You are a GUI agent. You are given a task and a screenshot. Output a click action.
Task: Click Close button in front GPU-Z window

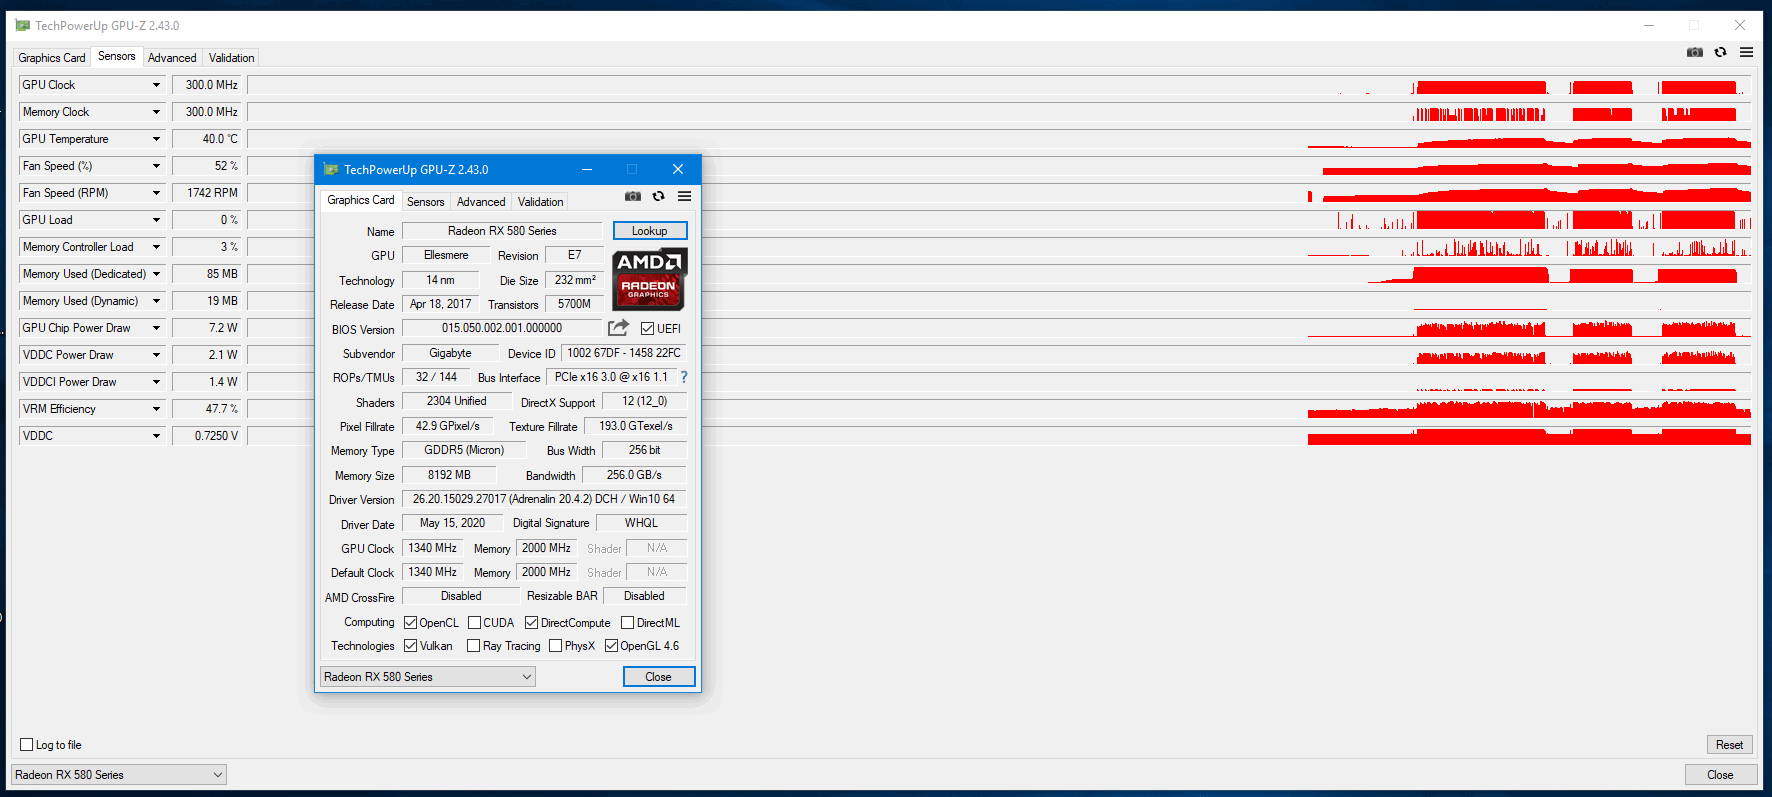point(659,677)
